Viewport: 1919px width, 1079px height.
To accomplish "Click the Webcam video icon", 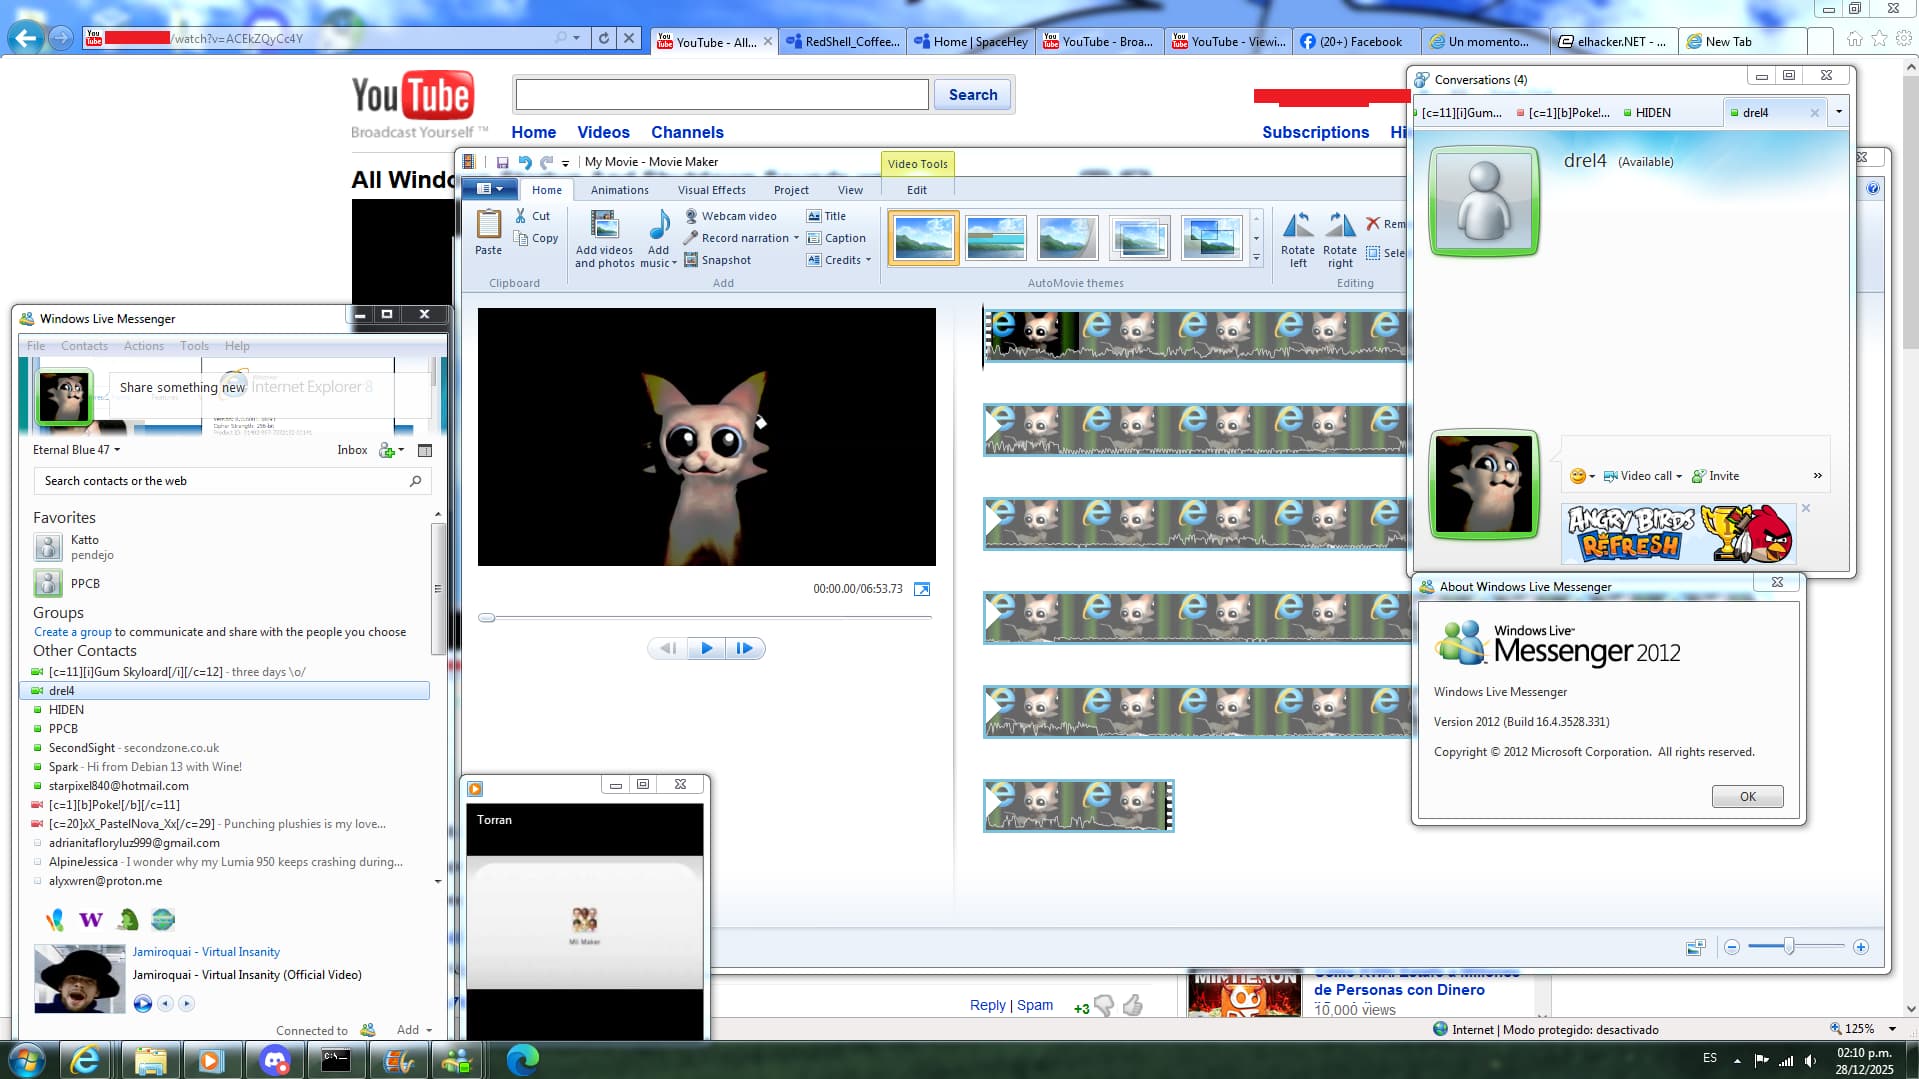I will point(691,216).
